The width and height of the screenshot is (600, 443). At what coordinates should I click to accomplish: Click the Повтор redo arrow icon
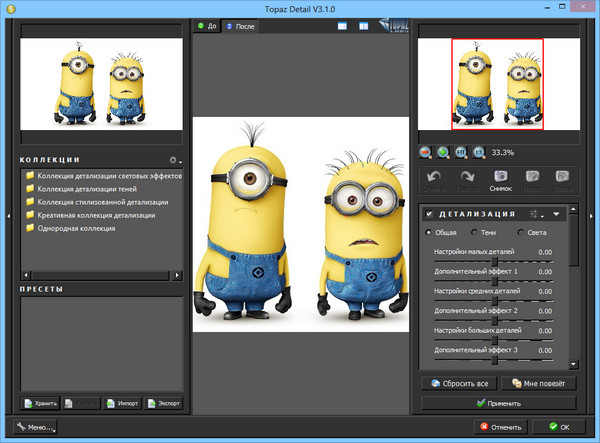pos(468,179)
